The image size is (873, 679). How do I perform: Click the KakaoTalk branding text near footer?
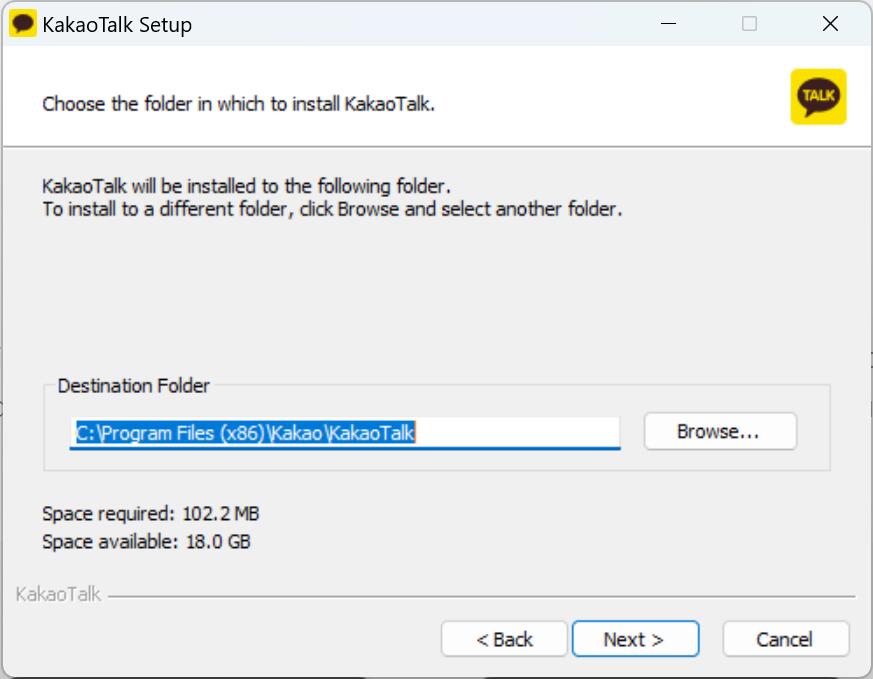point(58,594)
